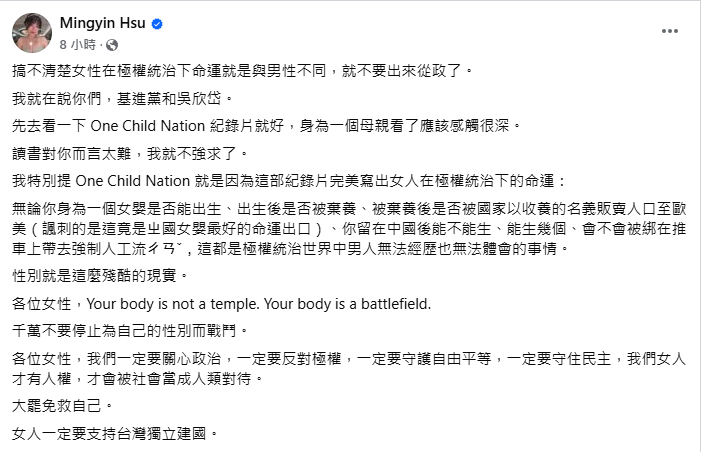701x452 pixels.
Task: Click the line 大罷免救自己
Action: (63, 406)
